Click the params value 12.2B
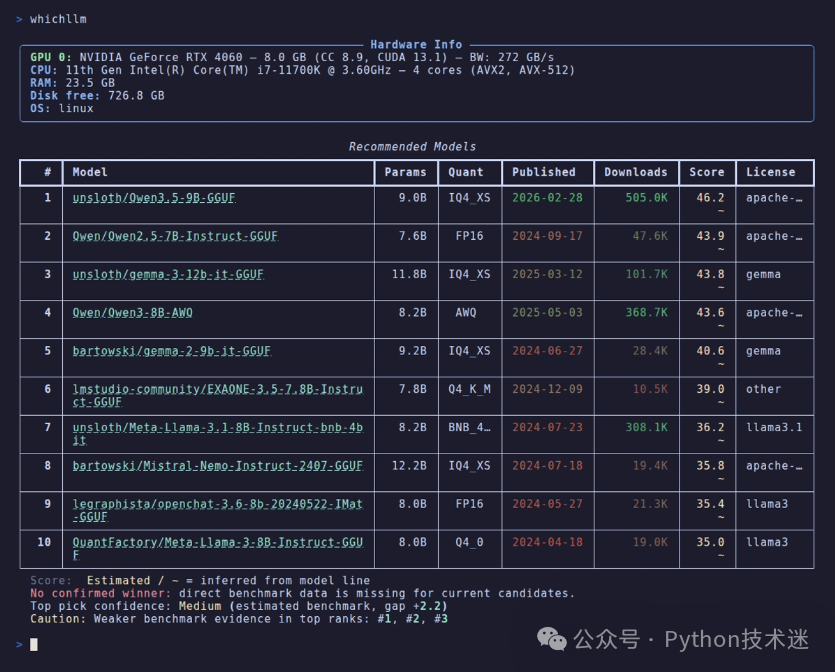 point(409,466)
